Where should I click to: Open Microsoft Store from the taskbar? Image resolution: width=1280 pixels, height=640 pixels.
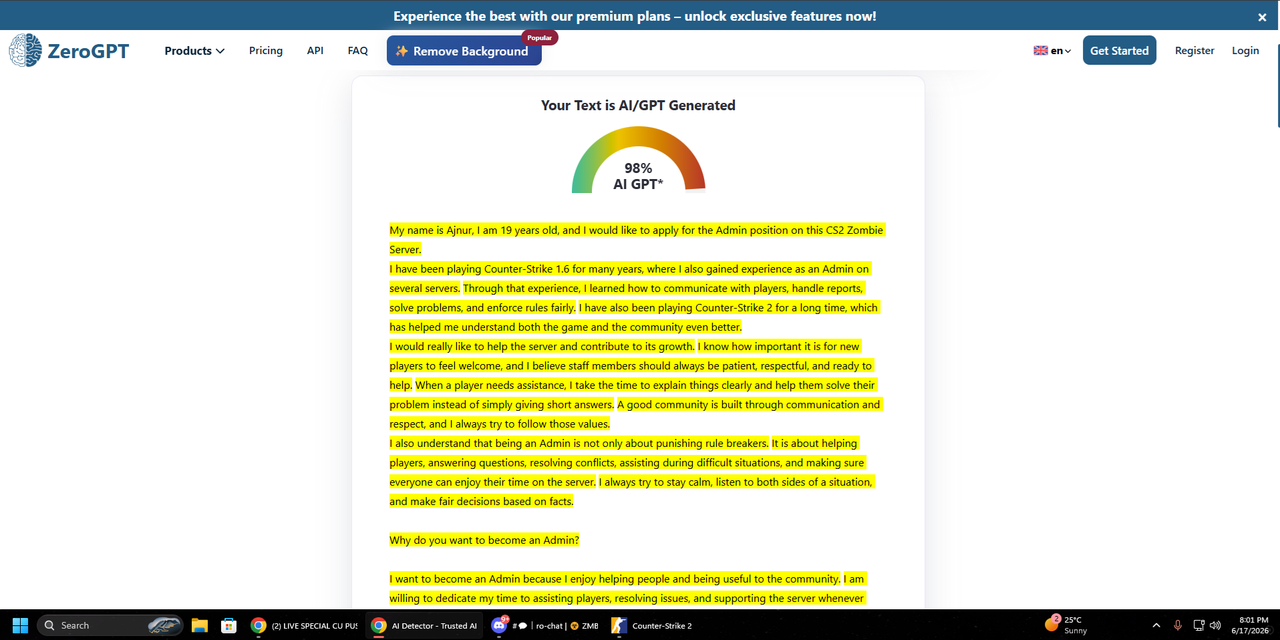pyautogui.click(x=229, y=625)
